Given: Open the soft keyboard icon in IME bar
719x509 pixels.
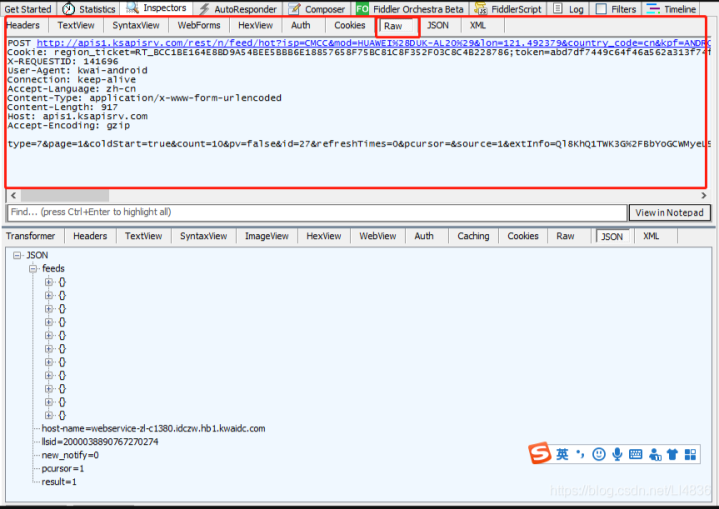Looking at the screenshot, I should (x=636, y=454).
